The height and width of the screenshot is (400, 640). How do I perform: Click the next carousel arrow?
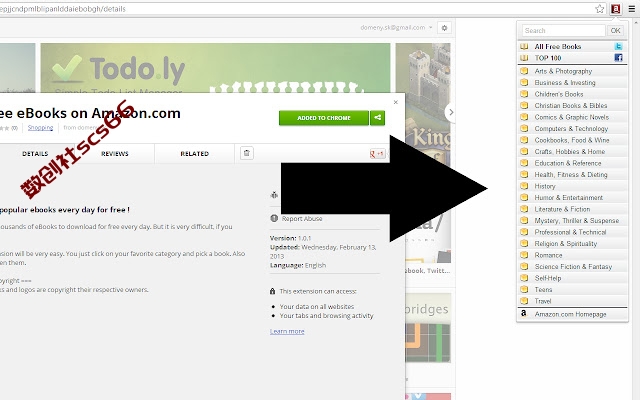coord(450,112)
